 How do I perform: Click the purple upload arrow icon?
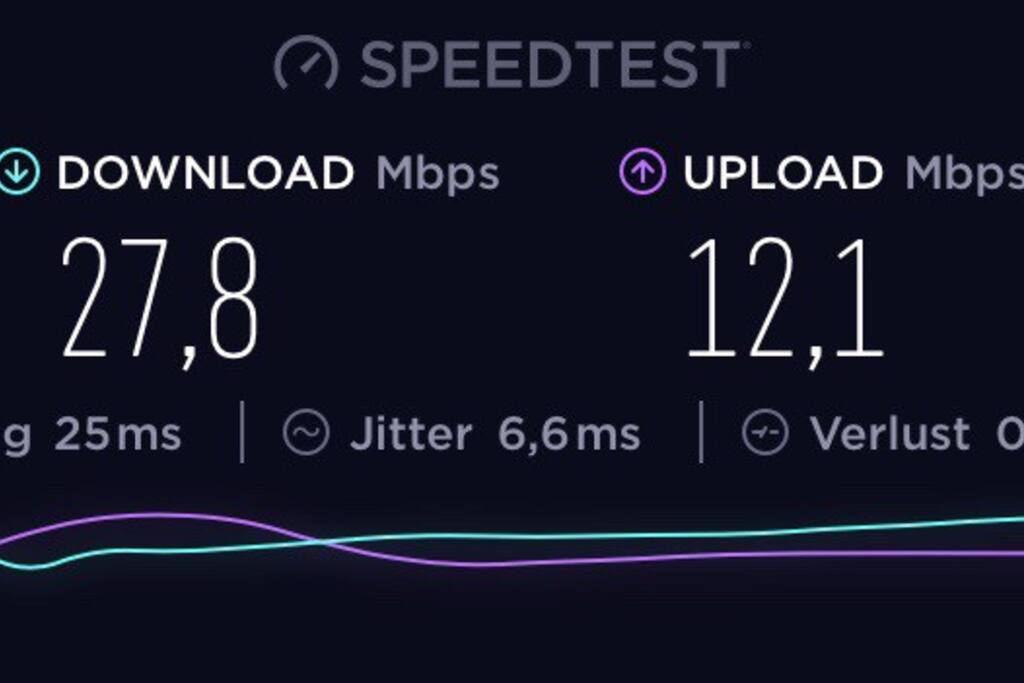point(643,172)
